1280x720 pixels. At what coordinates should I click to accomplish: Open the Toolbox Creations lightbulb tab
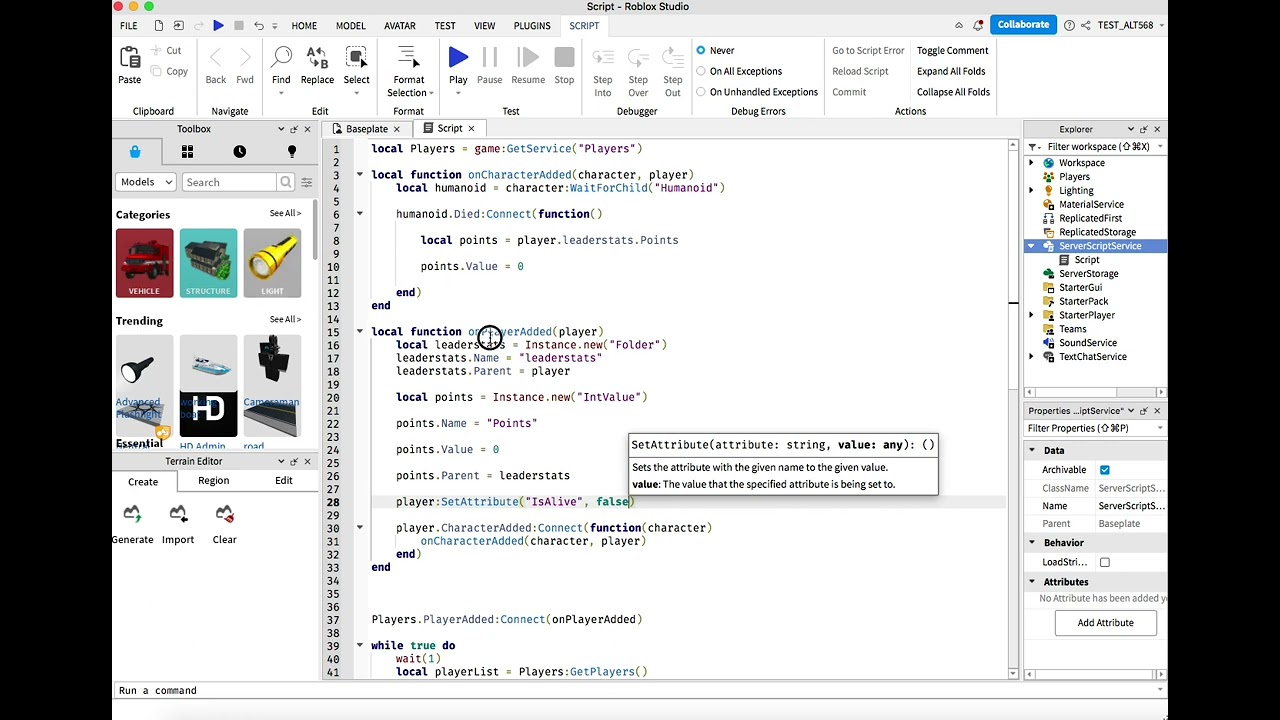pyautogui.click(x=292, y=152)
